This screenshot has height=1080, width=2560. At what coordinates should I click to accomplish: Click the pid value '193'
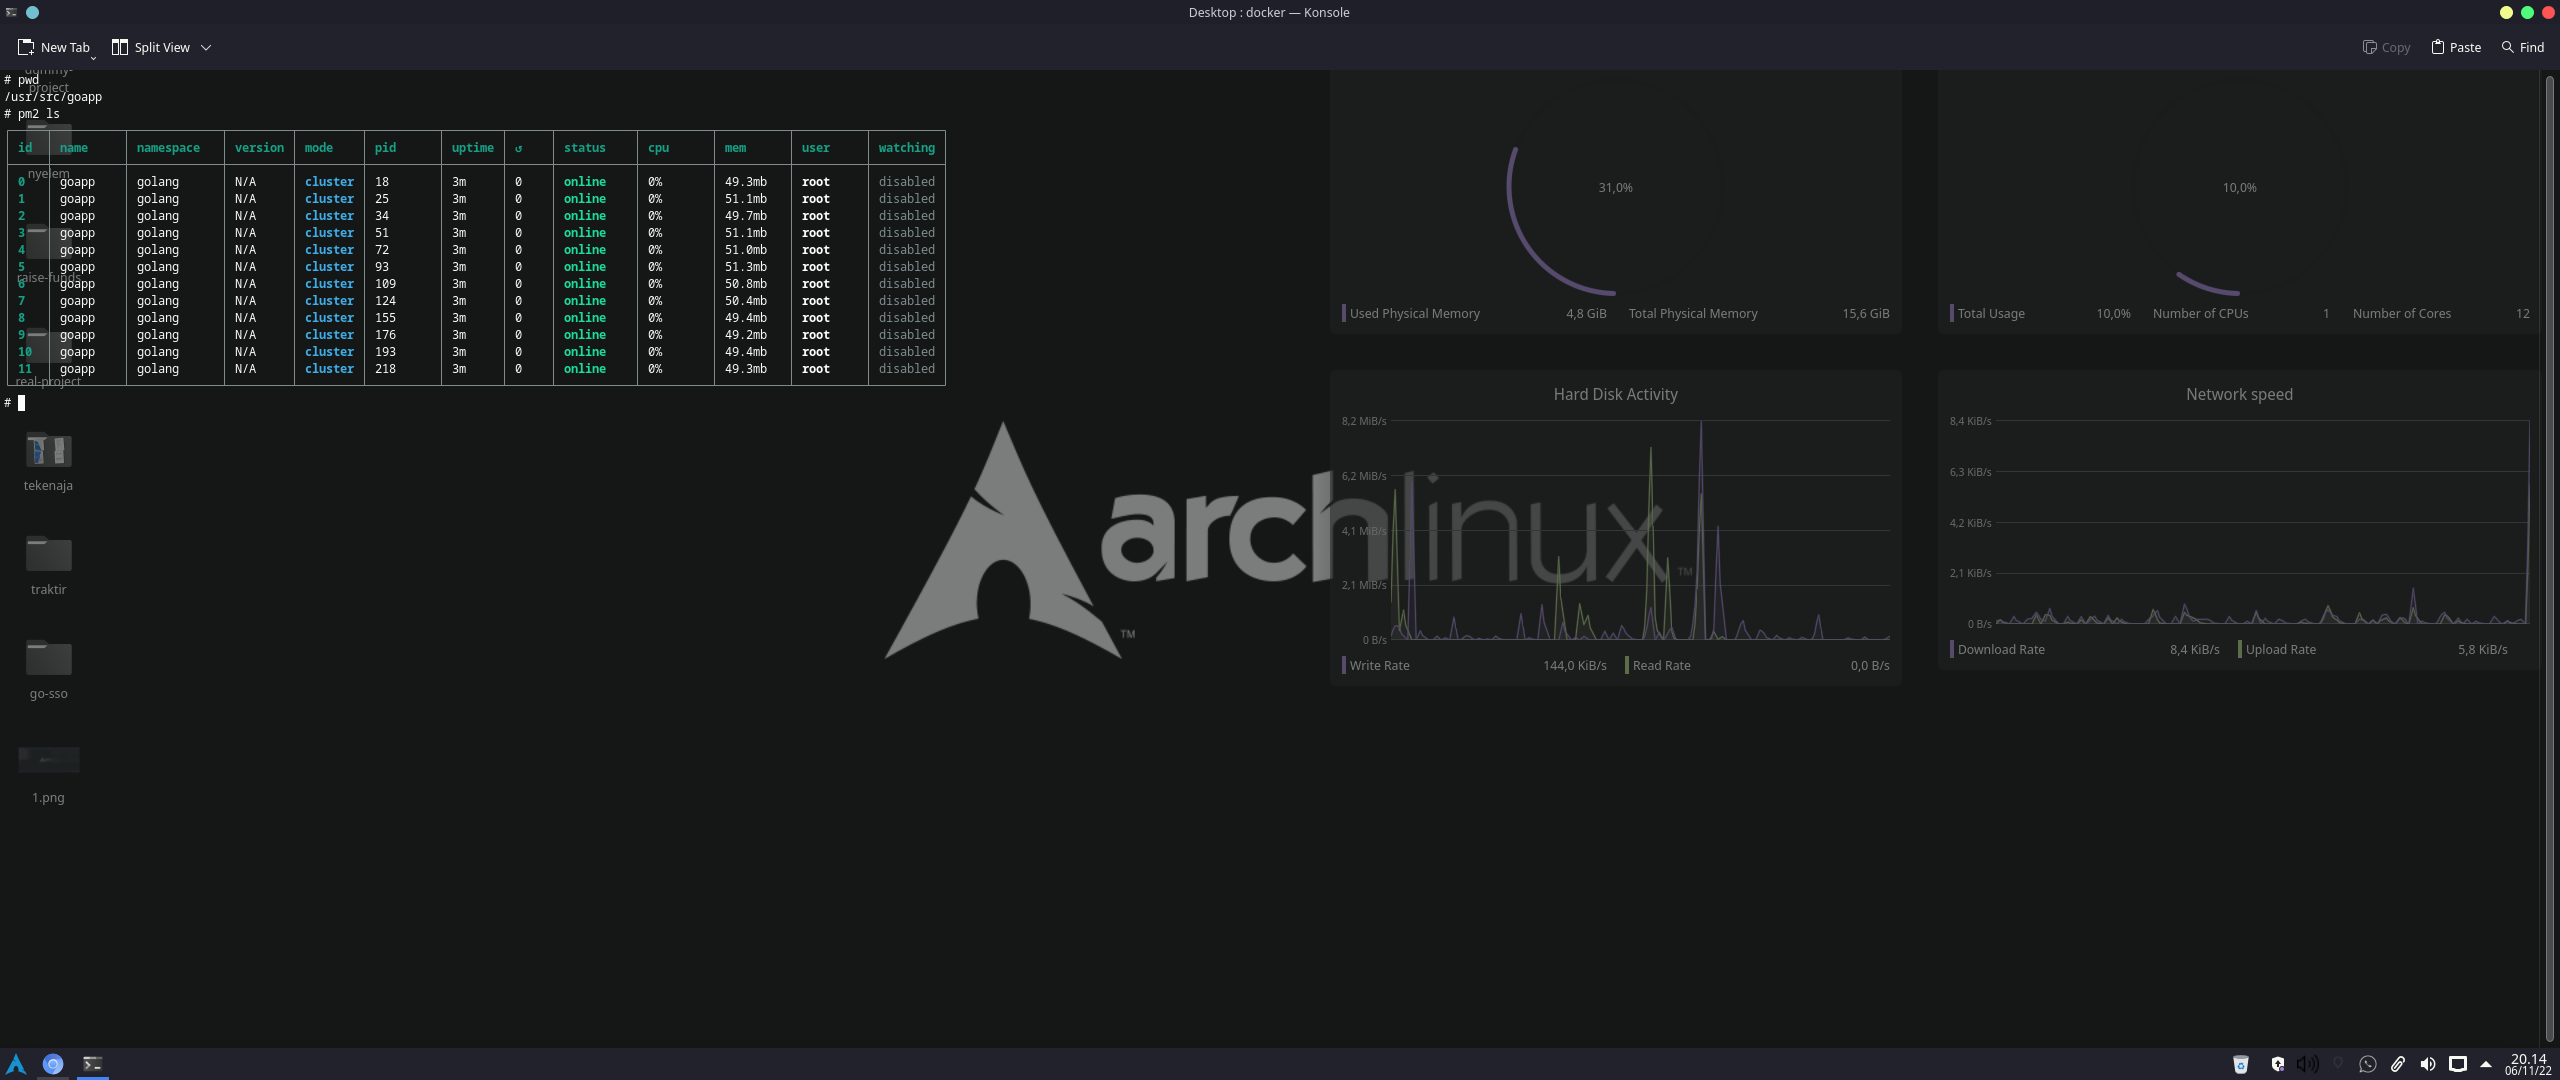pyautogui.click(x=385, y=352)
